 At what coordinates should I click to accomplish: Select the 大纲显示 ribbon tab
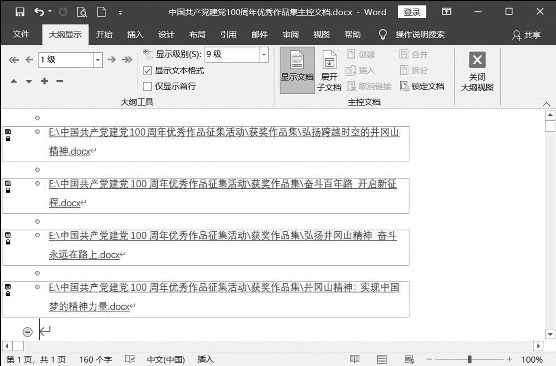click(x=65, y=34)
